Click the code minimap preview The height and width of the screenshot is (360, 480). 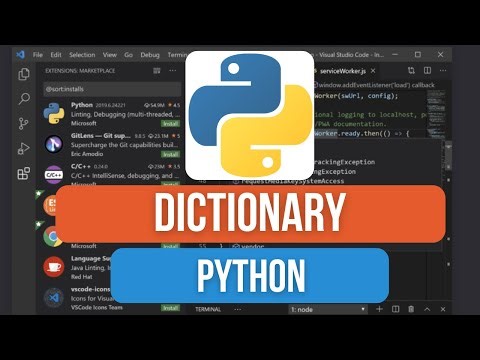[436, 113]
